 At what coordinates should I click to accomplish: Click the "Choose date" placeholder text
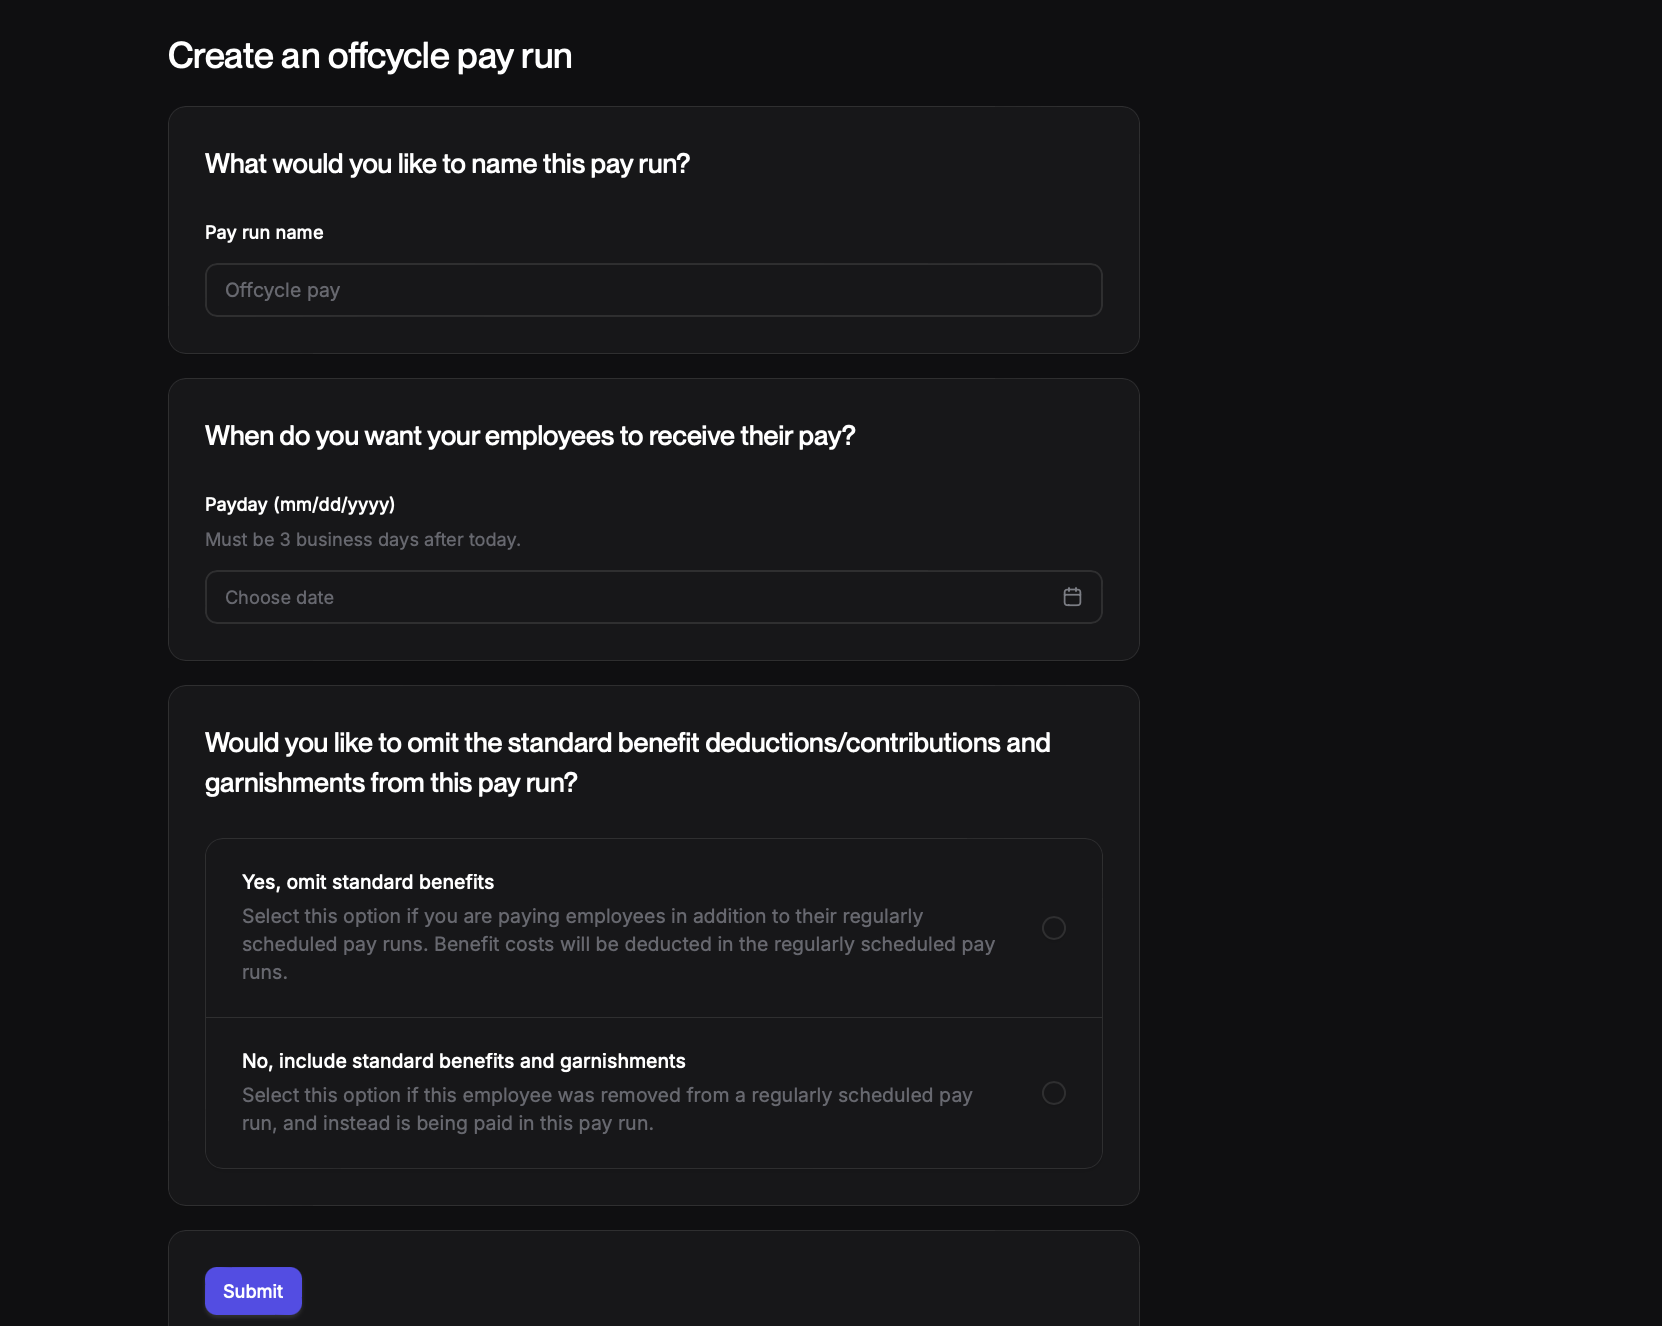coord(280,597)
